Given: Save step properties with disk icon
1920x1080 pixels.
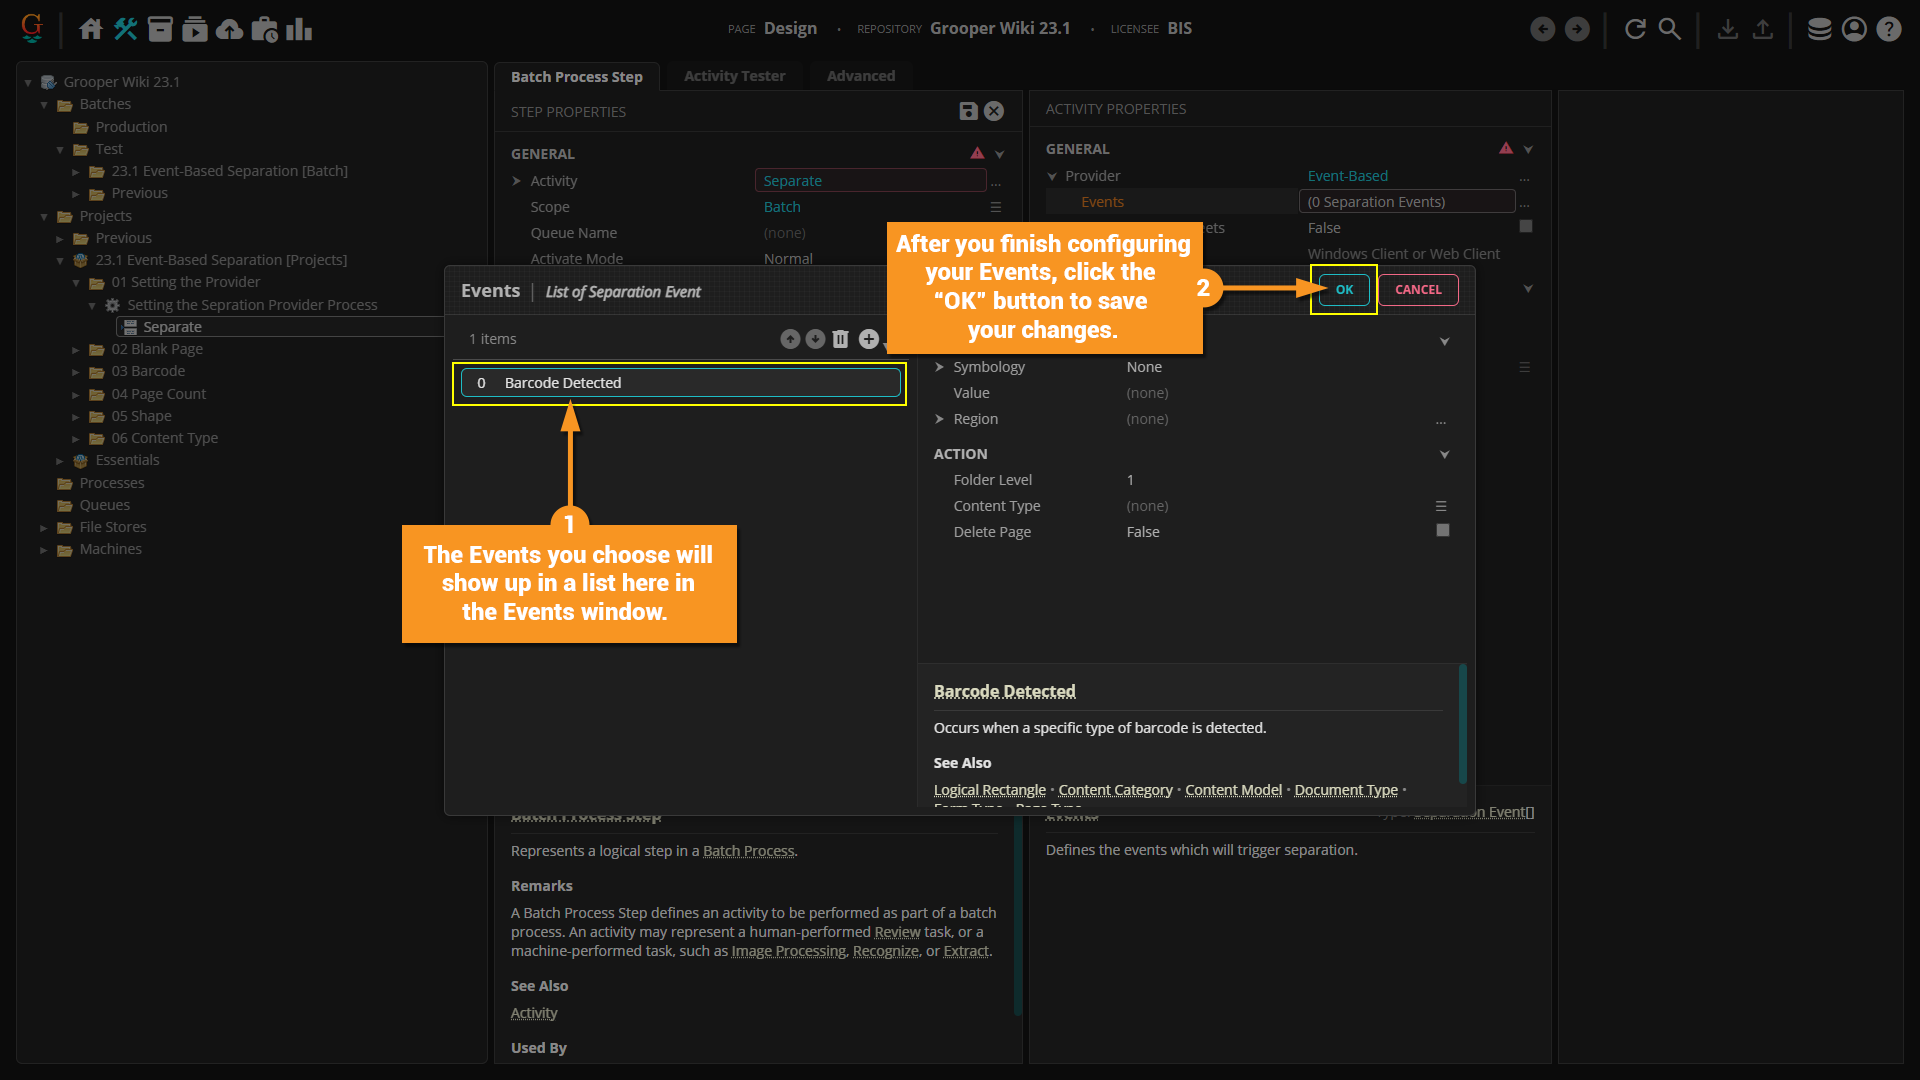Looking at the screenshot, I should pos(968,111).
